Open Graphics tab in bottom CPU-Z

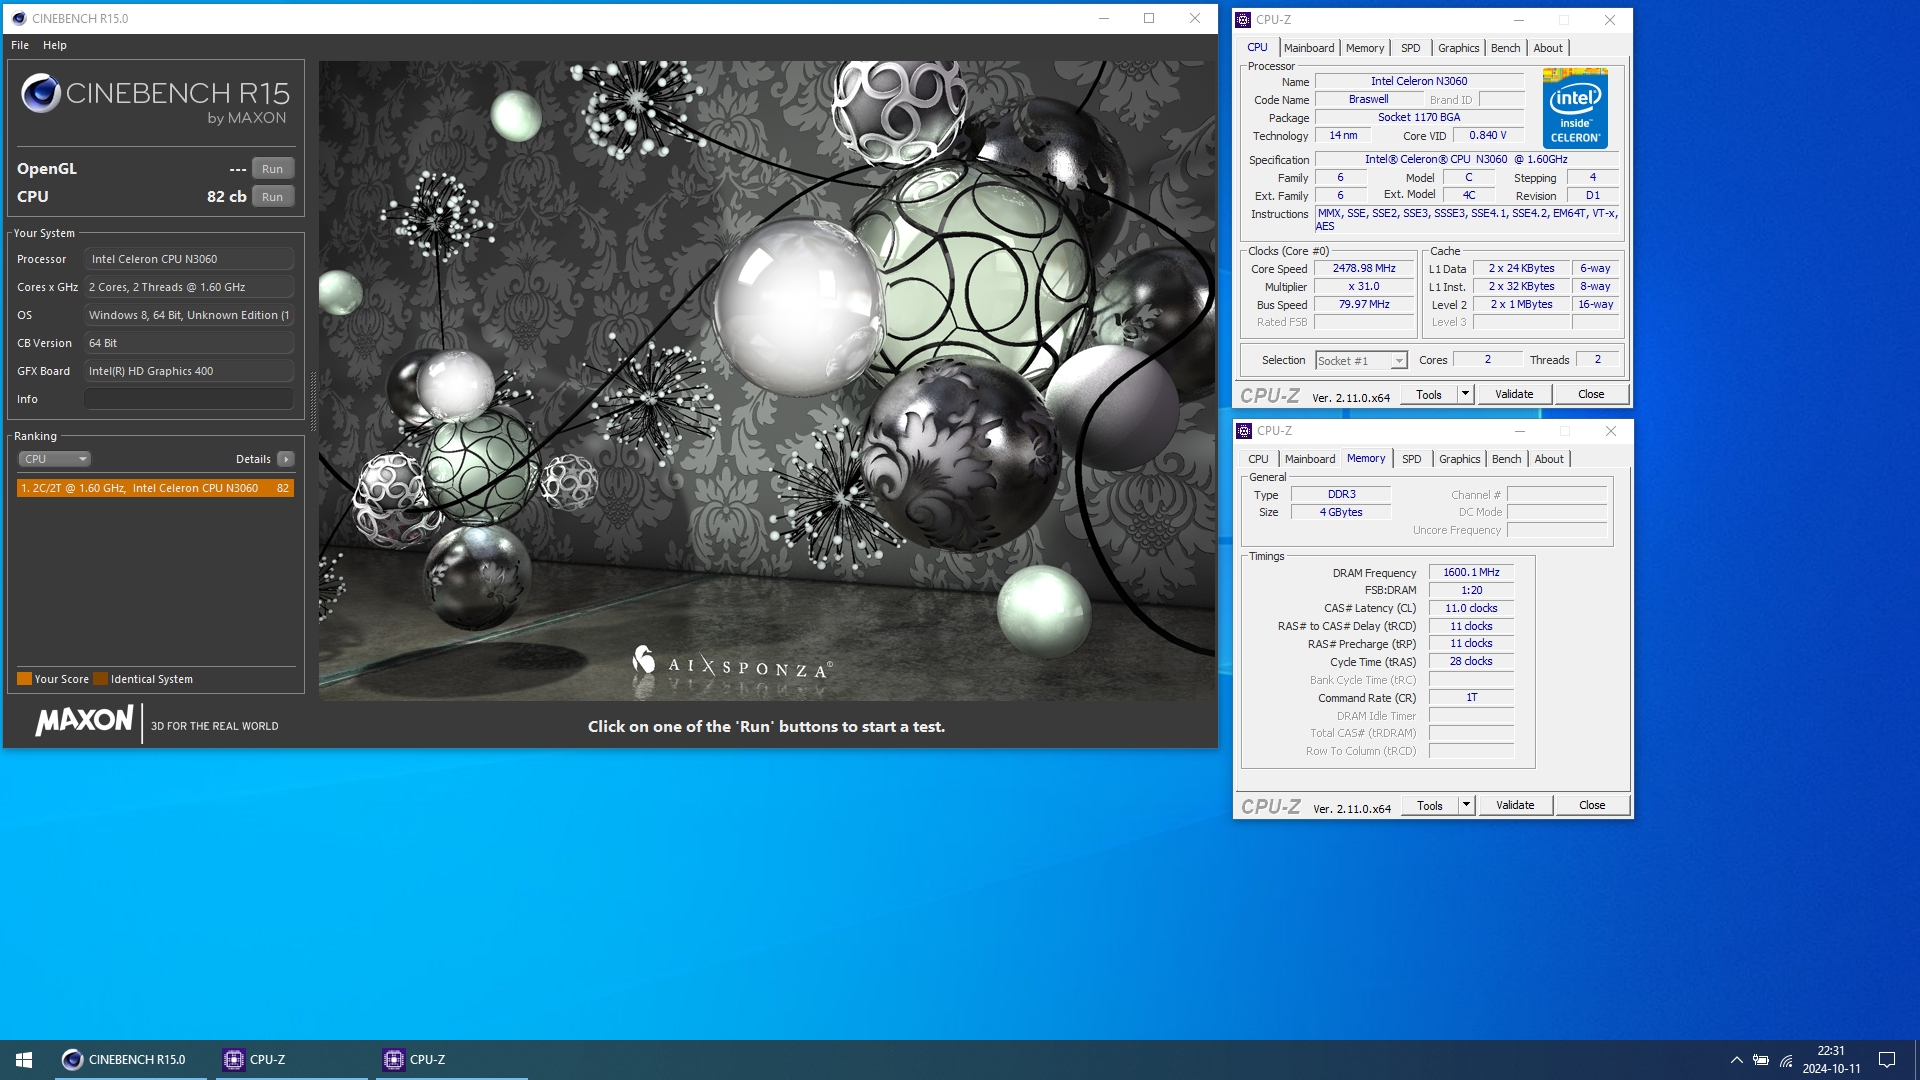tap(1459, 459)
